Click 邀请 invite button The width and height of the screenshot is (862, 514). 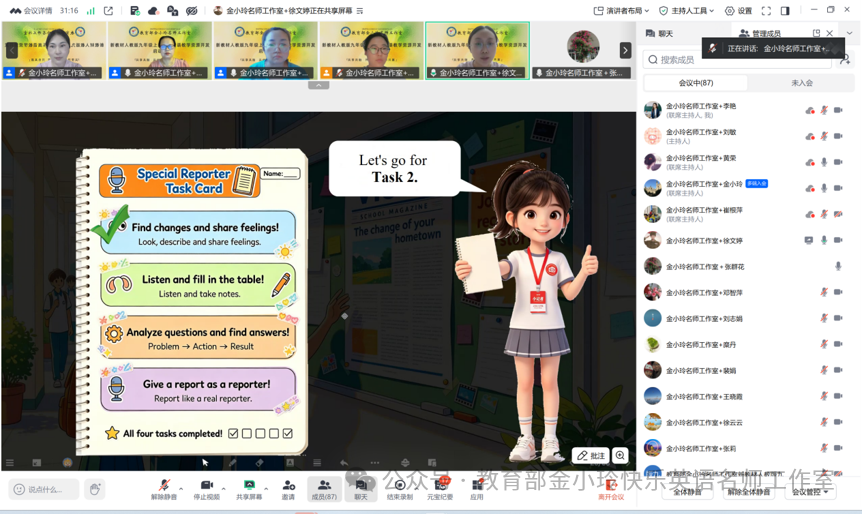pos(288,489)
